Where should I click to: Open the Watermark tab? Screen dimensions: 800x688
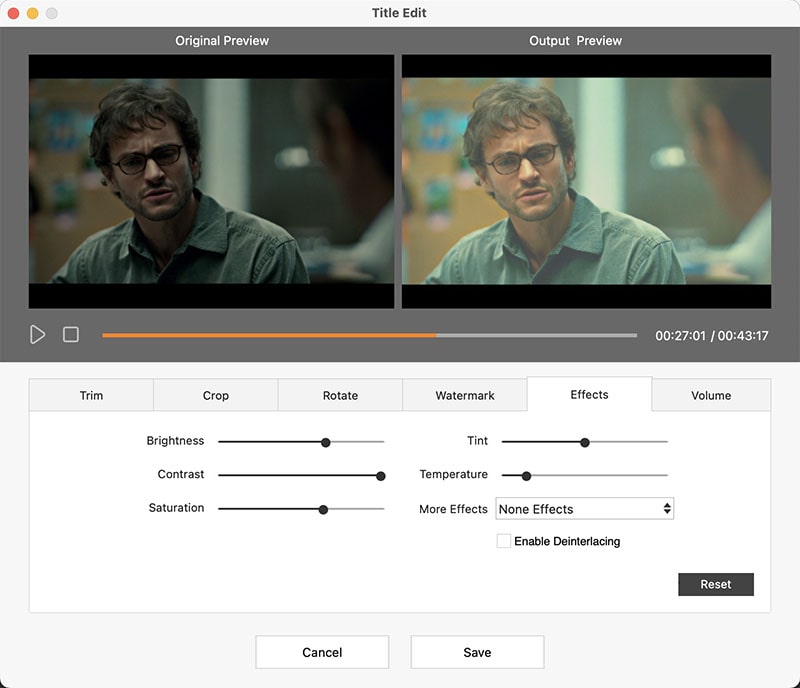pos(464,395)
